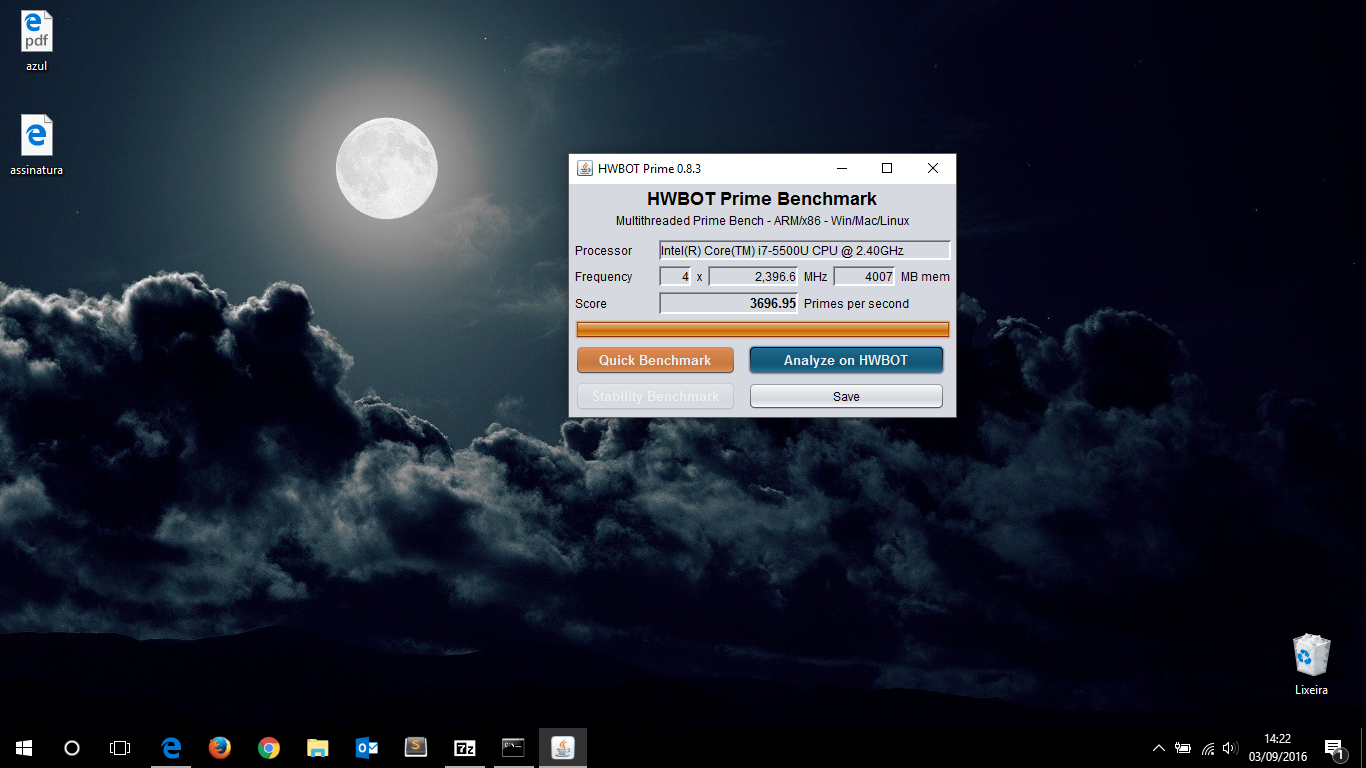The image size is (1366, 768).
Task: Open 7-Zip from taskbar
Action: (x=464, y=748)
